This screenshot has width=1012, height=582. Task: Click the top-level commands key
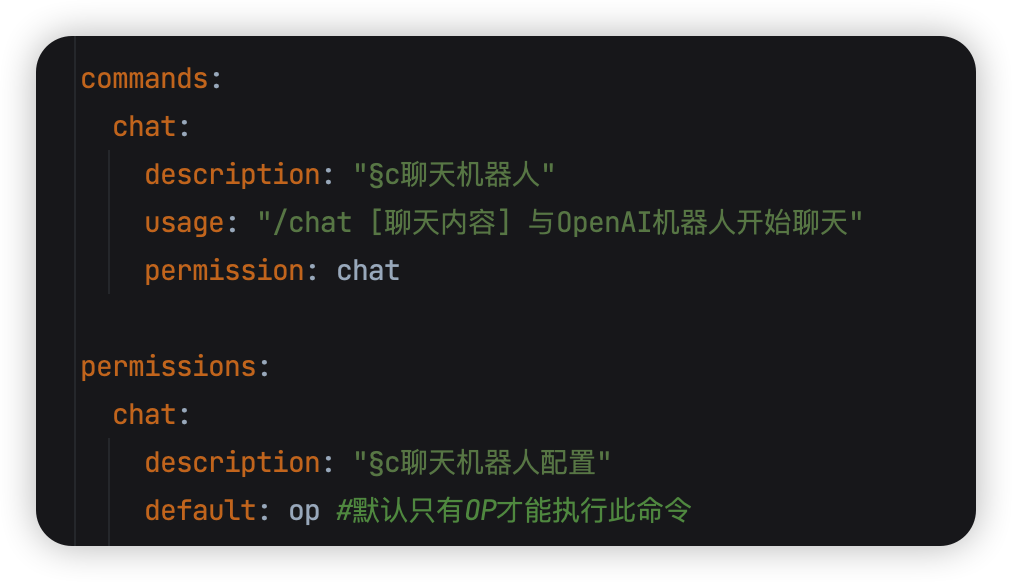tap(145, 79)
